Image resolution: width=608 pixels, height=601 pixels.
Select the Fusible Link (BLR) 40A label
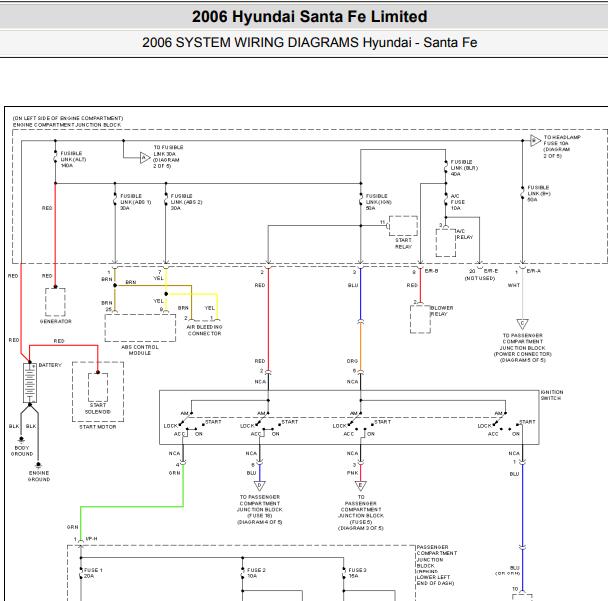[464, 168]
